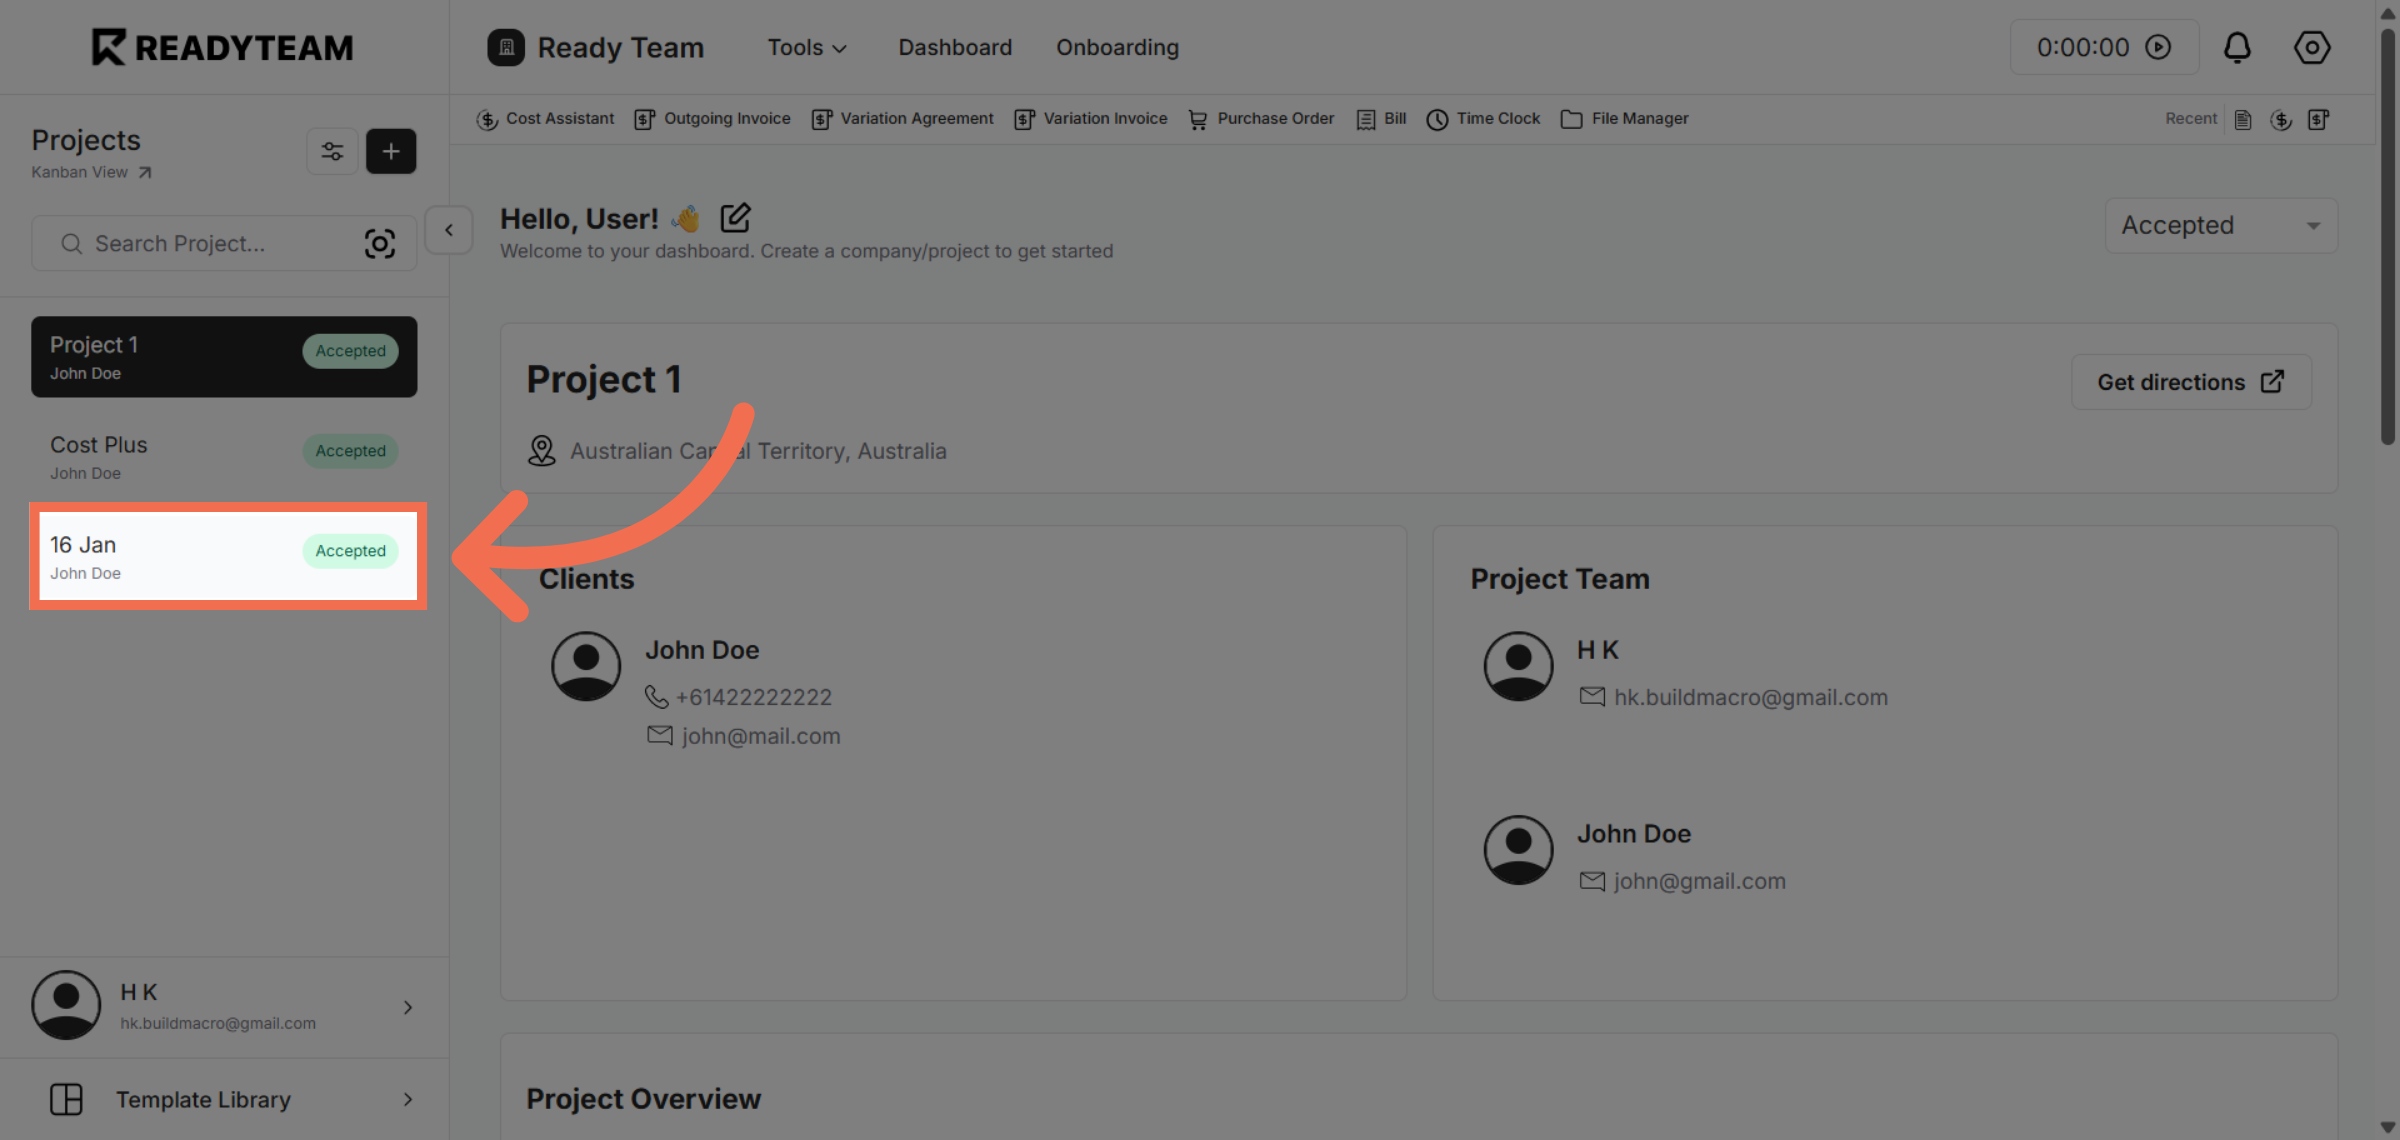Select the 16 Jan project
This screenshot has width=2400, height=1140.
pos(225,556)
